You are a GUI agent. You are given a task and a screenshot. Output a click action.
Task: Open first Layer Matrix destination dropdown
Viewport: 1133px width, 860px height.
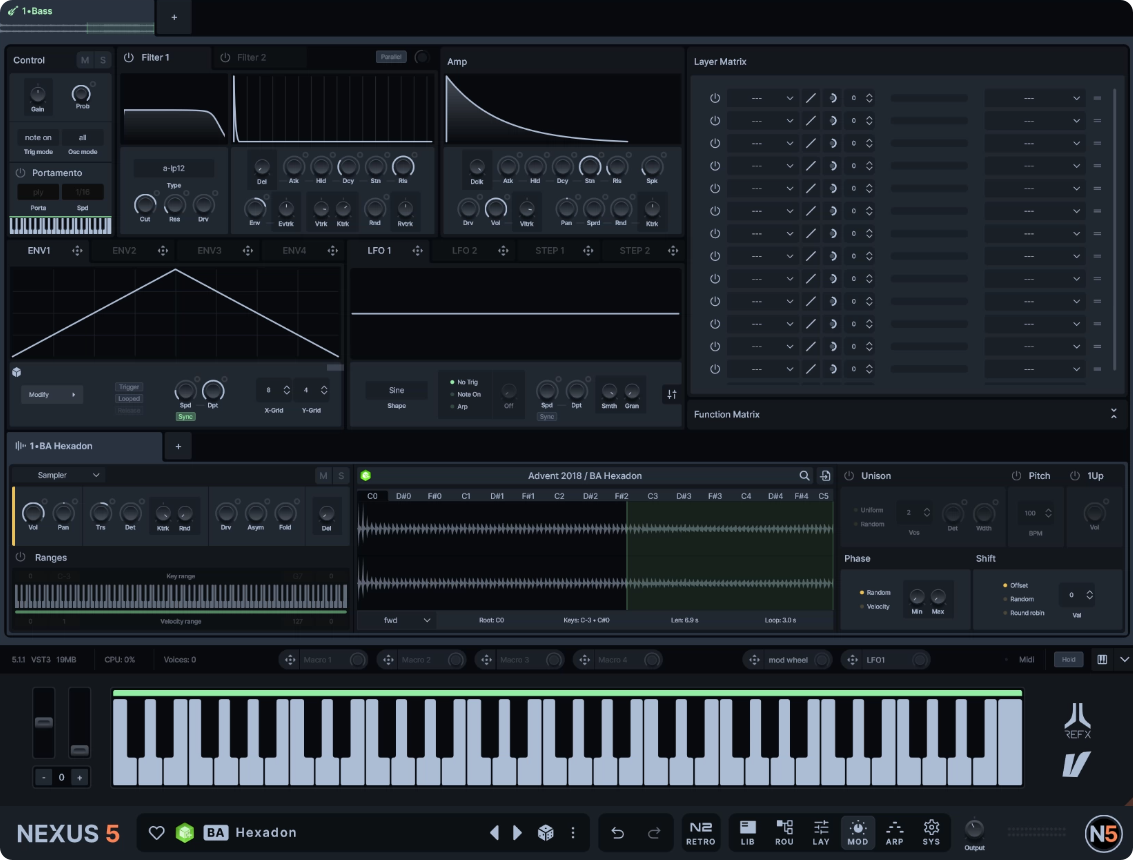point(1035,98)
